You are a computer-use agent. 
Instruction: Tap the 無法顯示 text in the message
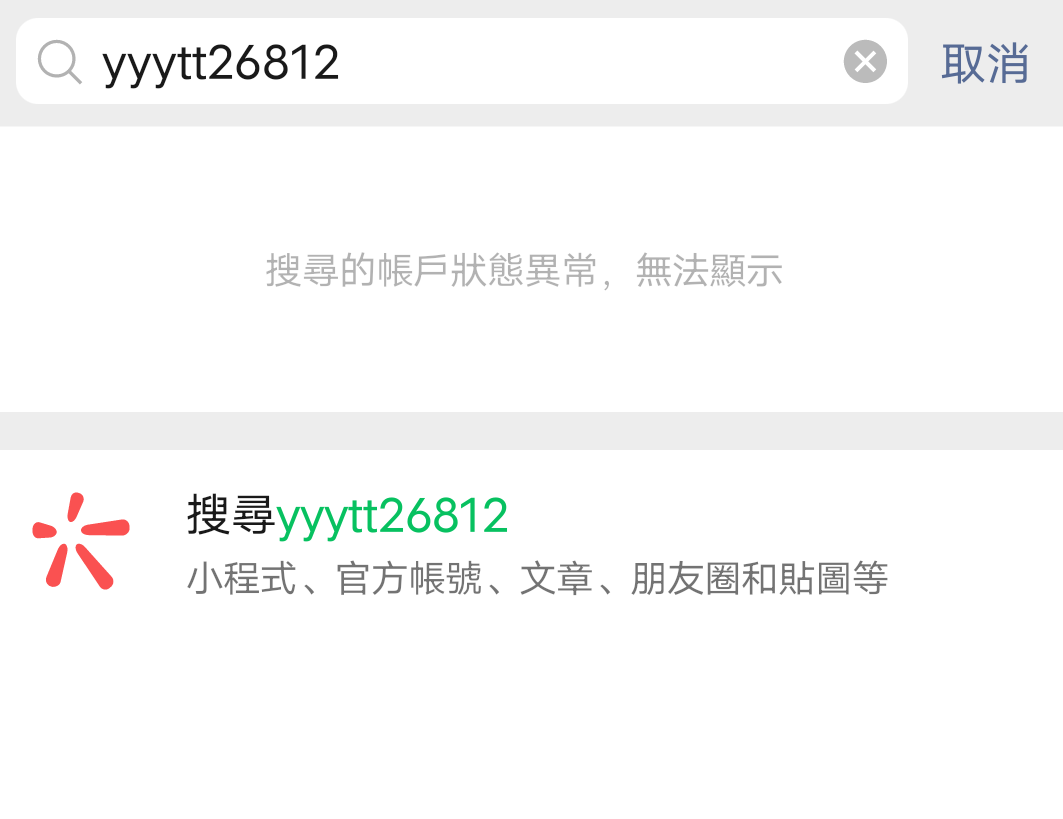pos(709,270)
